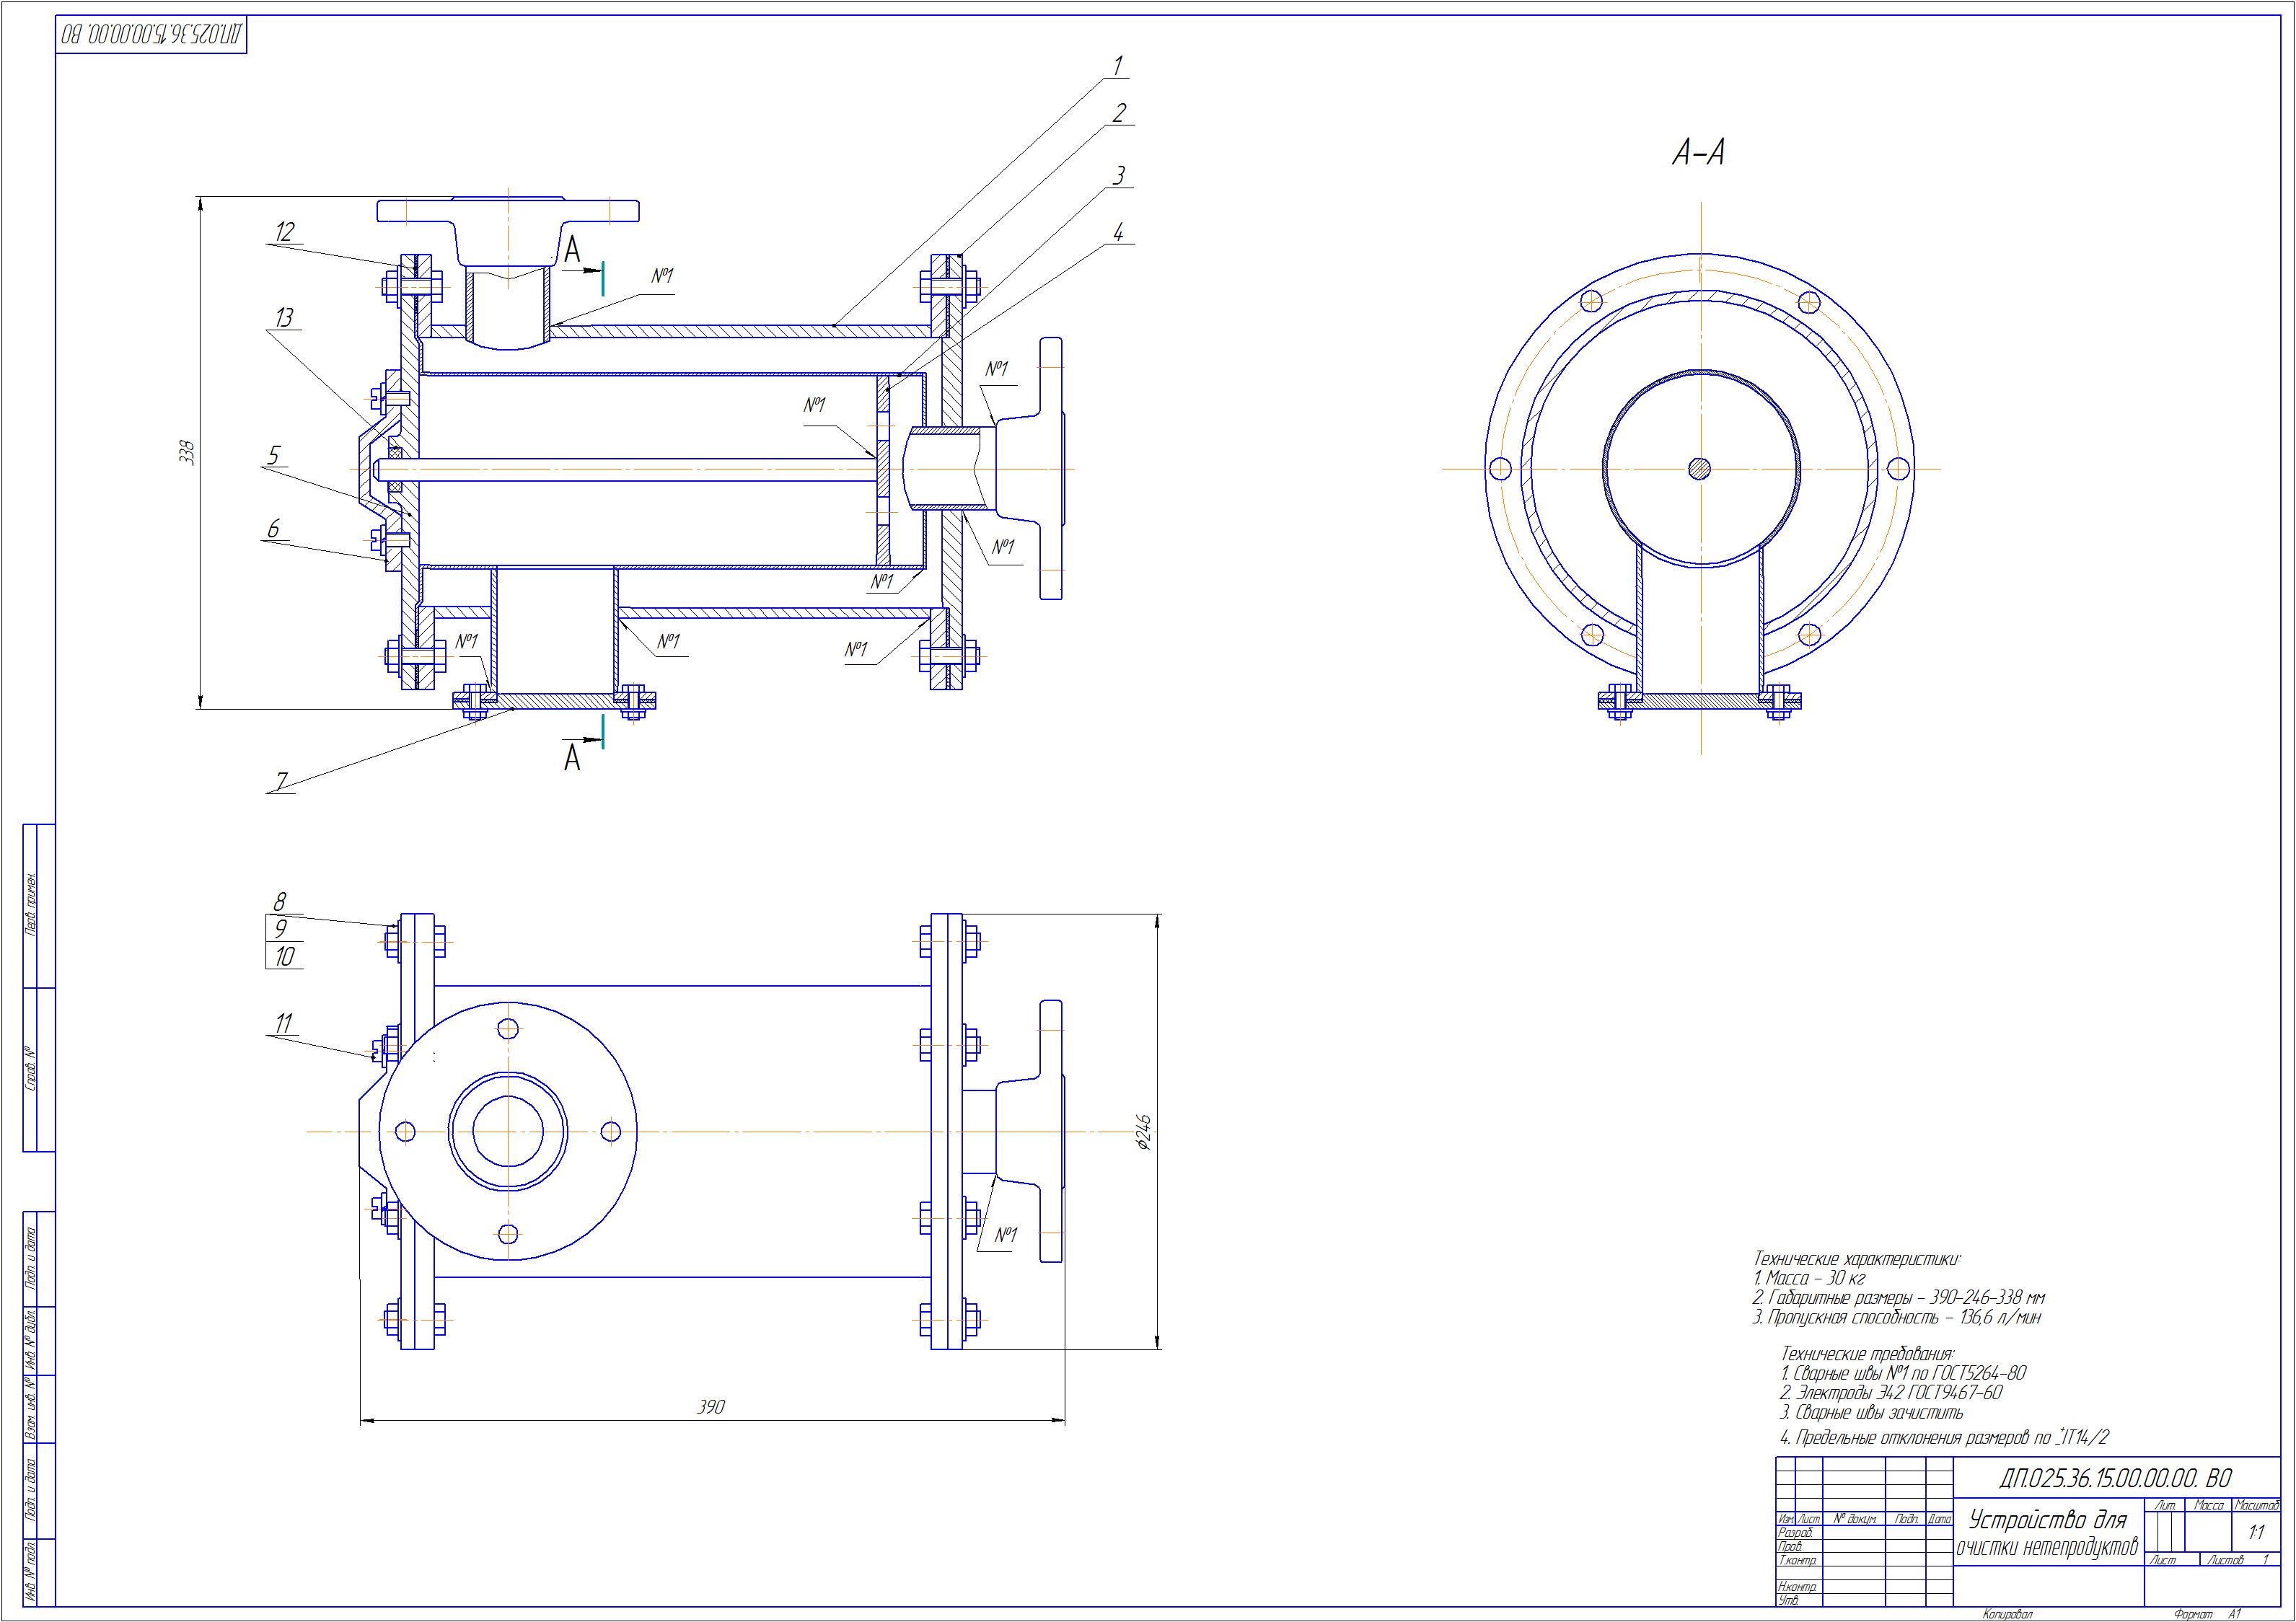Viewport: 2296px width, 1622px height.
Task: Select the "Т.контр." row label
Action: [1798, 1560]
